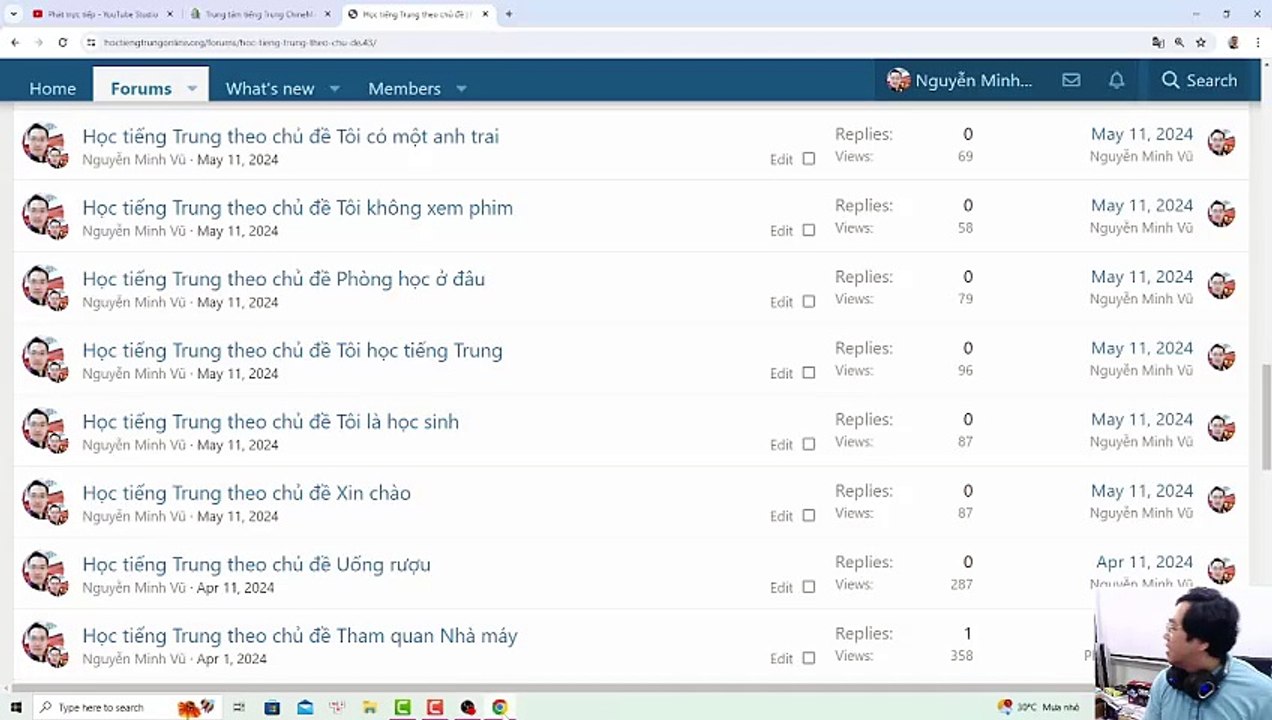1272x720 pixels.
Task: Click the browser address bar URL
Action: click(x=240, y=43)
